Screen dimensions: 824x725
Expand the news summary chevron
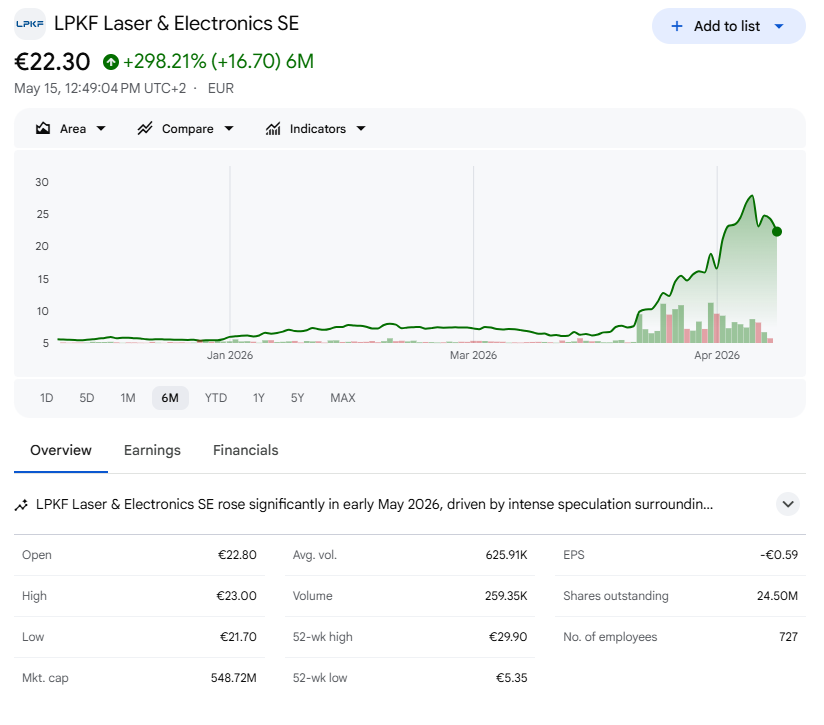[788, 504]
